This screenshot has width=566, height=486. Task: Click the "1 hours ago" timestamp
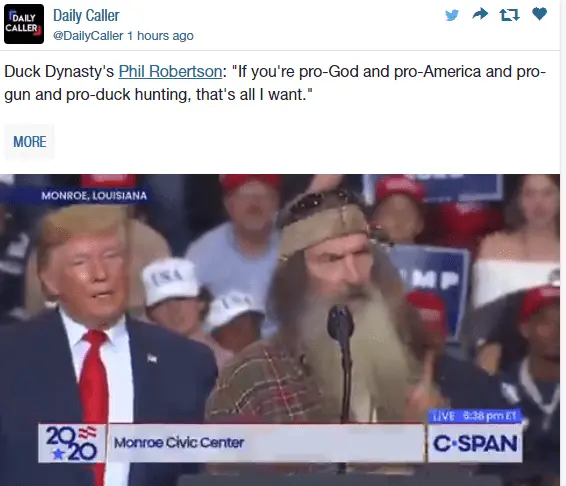click(x=160, y=36)
